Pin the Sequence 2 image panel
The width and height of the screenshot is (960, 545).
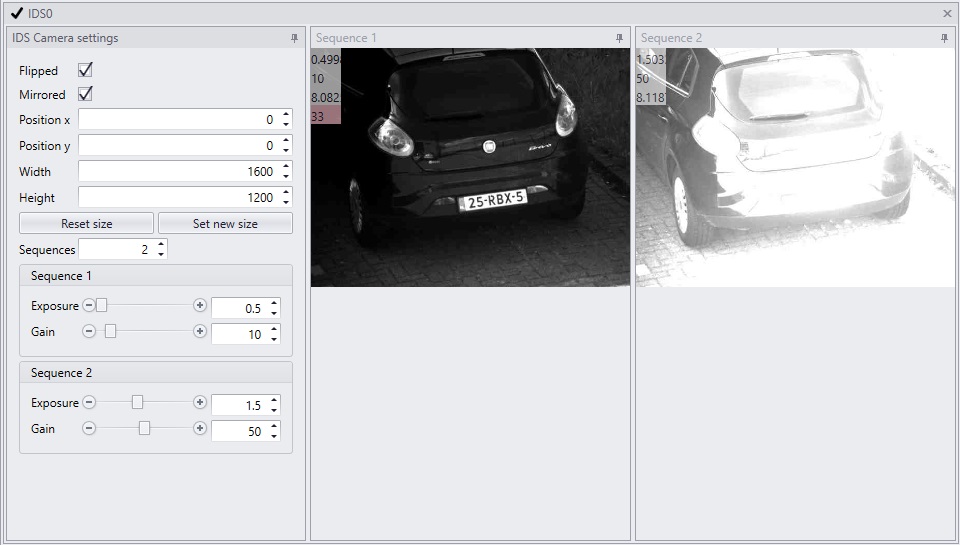point(944,38)
